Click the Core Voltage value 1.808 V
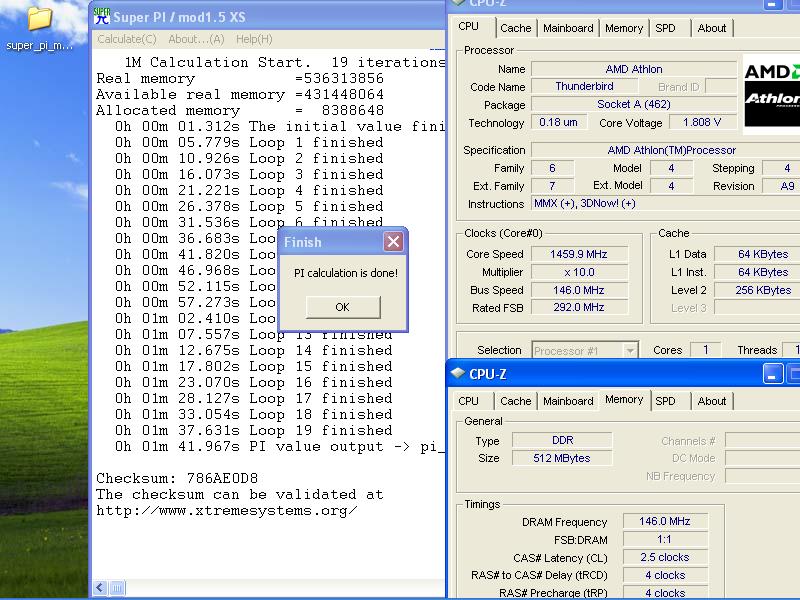Screen dimensions: 800x600 703,122
